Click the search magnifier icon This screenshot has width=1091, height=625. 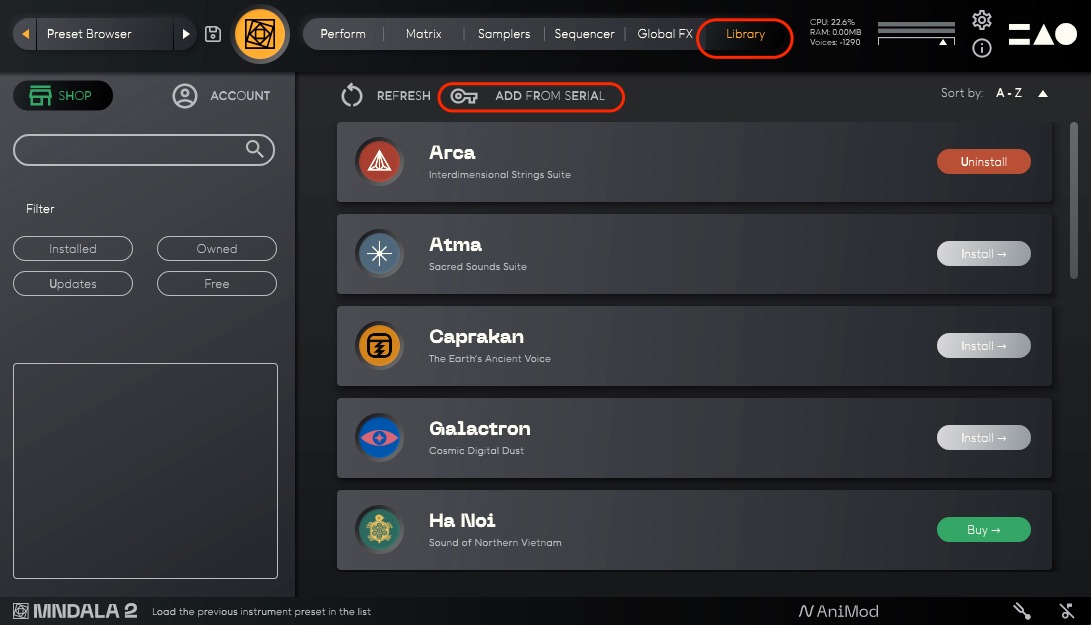click(255, 148)
